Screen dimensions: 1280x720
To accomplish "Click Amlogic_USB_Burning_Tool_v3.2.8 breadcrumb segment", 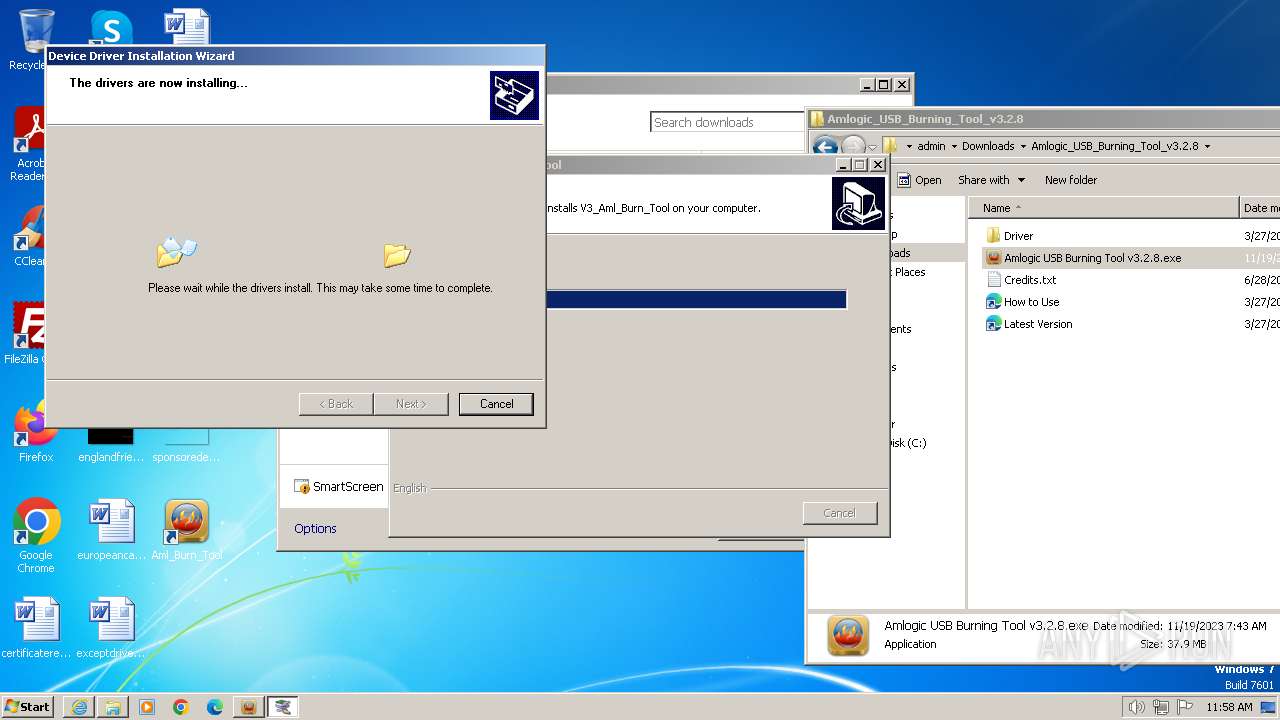I will [x=1114, y=146].
